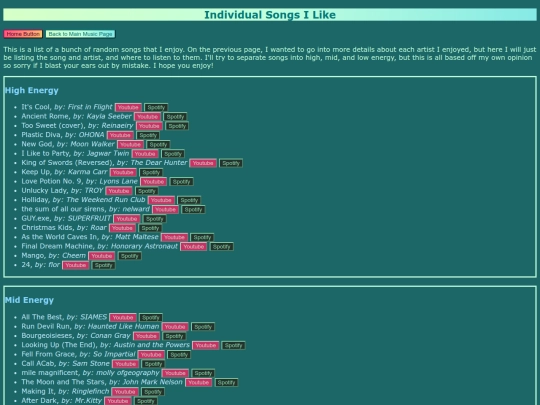Viewport: 540px width, 405px height.
Task: Open Christmas Kids Youtube link
Action: (122, 228)
